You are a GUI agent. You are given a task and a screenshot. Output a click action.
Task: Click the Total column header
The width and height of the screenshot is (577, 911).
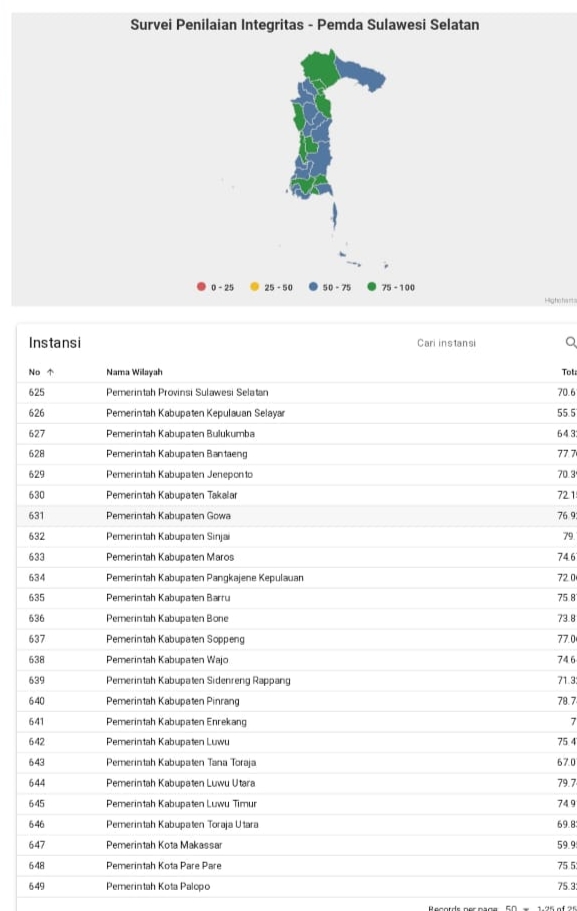click(x=569, y=372)
